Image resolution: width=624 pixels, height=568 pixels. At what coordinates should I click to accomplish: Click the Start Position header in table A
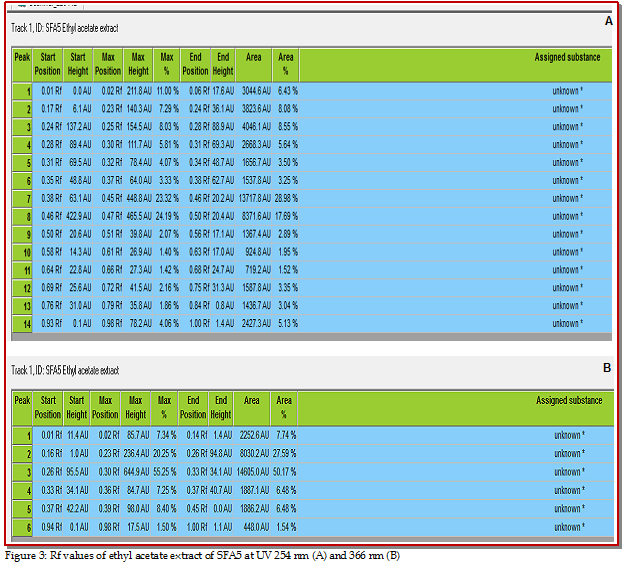pos(47,63)
